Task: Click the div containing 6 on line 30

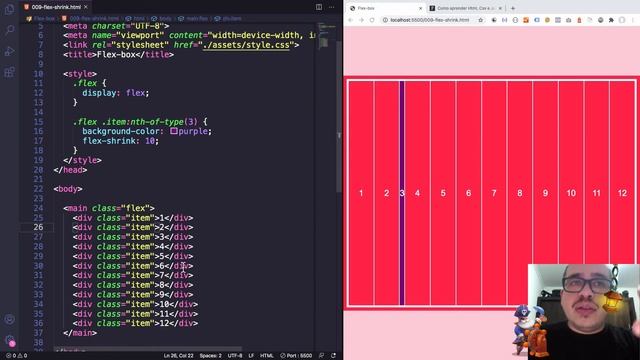Action: click(133, 266)
